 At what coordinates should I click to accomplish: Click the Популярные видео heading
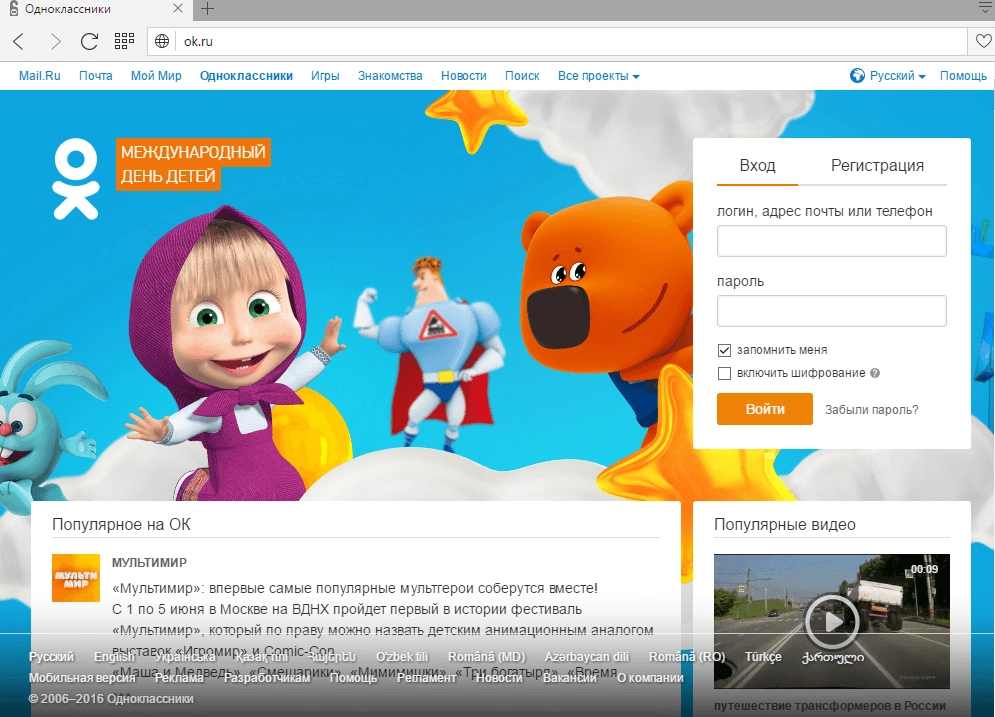(785, 524)
